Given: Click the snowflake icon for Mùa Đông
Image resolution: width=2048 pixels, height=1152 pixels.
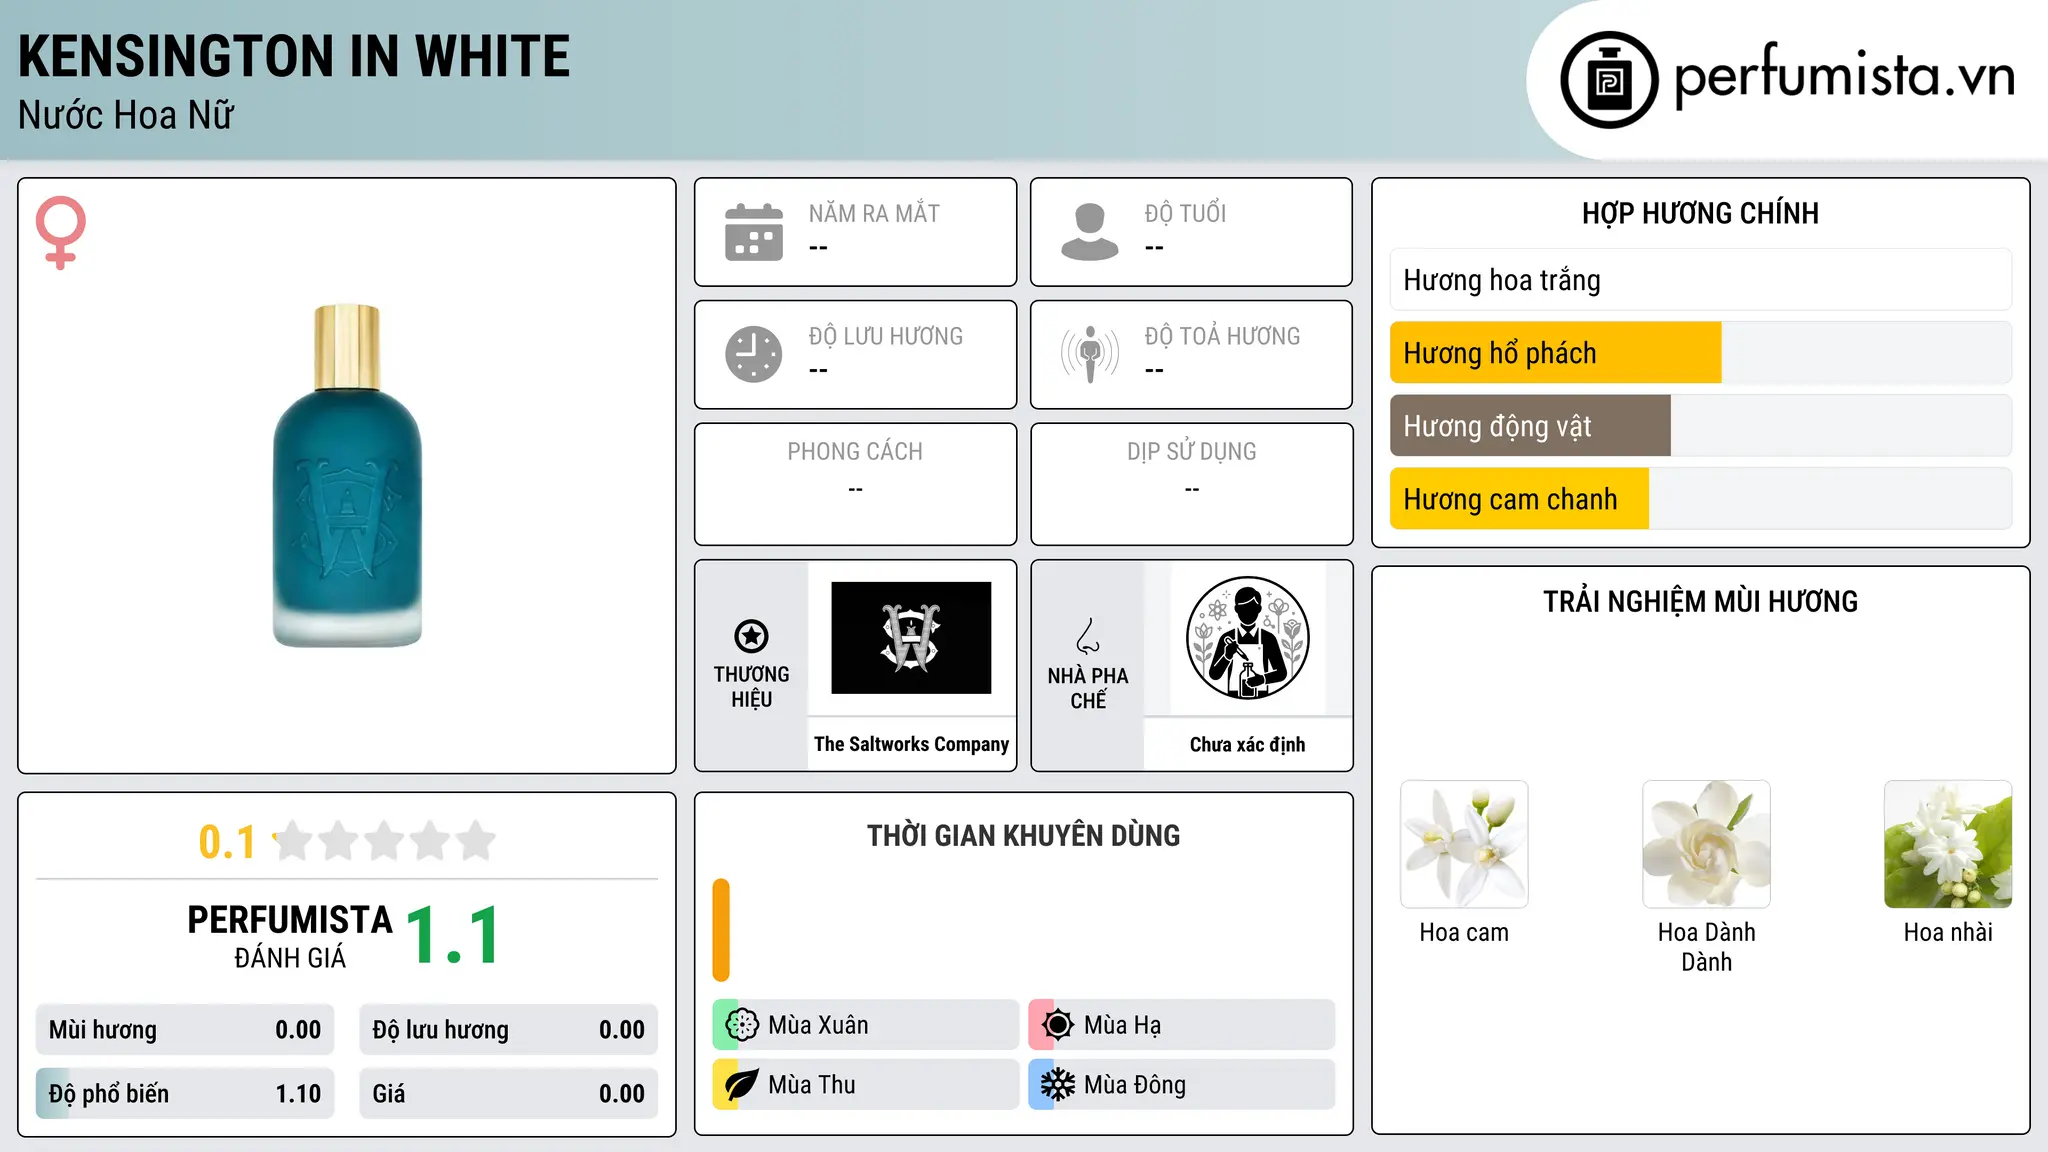Looking at the screenshot, I should pos(1057,1084).
